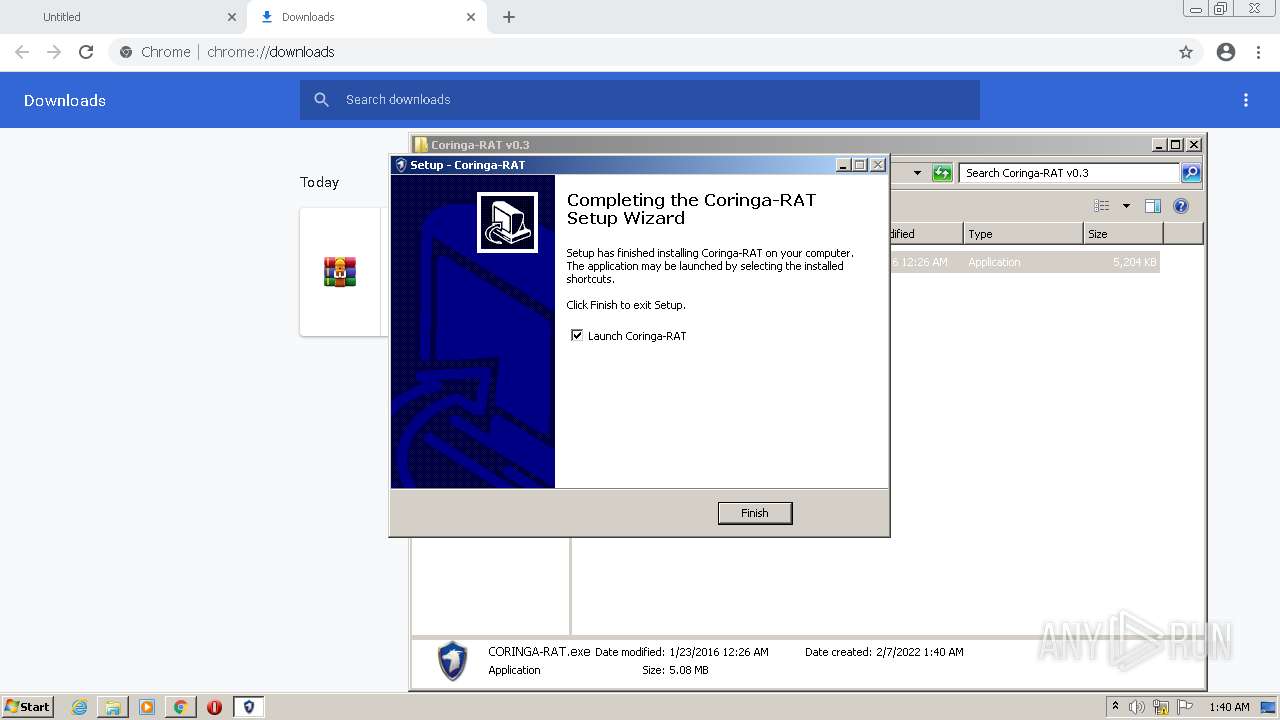Click the CORINGA-RAT.exe shield icon in details pane
The height and width of the screenshot is (720, 1280).
[x=452, y=661]
